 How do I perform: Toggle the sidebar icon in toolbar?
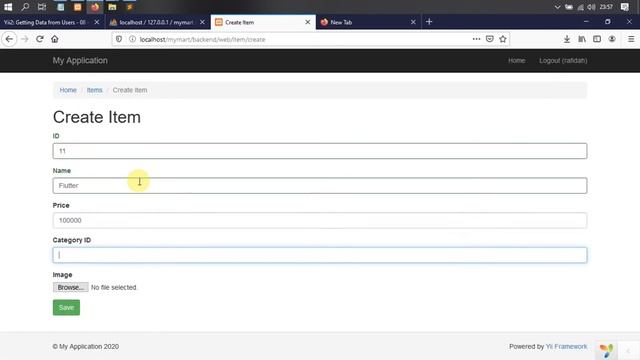(x=597, y=39)
